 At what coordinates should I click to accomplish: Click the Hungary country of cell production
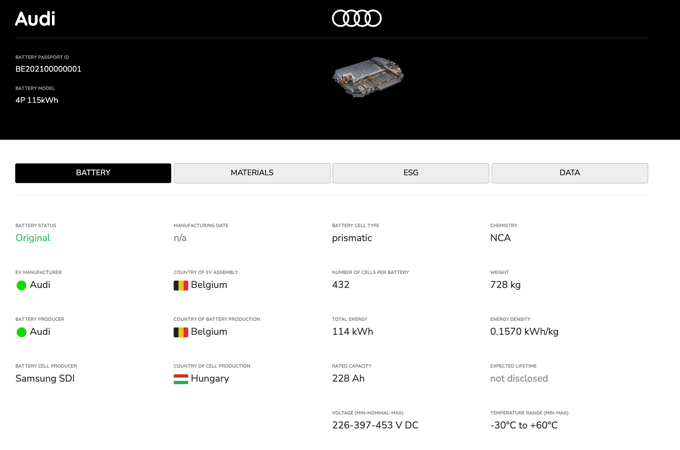(210, 378)
